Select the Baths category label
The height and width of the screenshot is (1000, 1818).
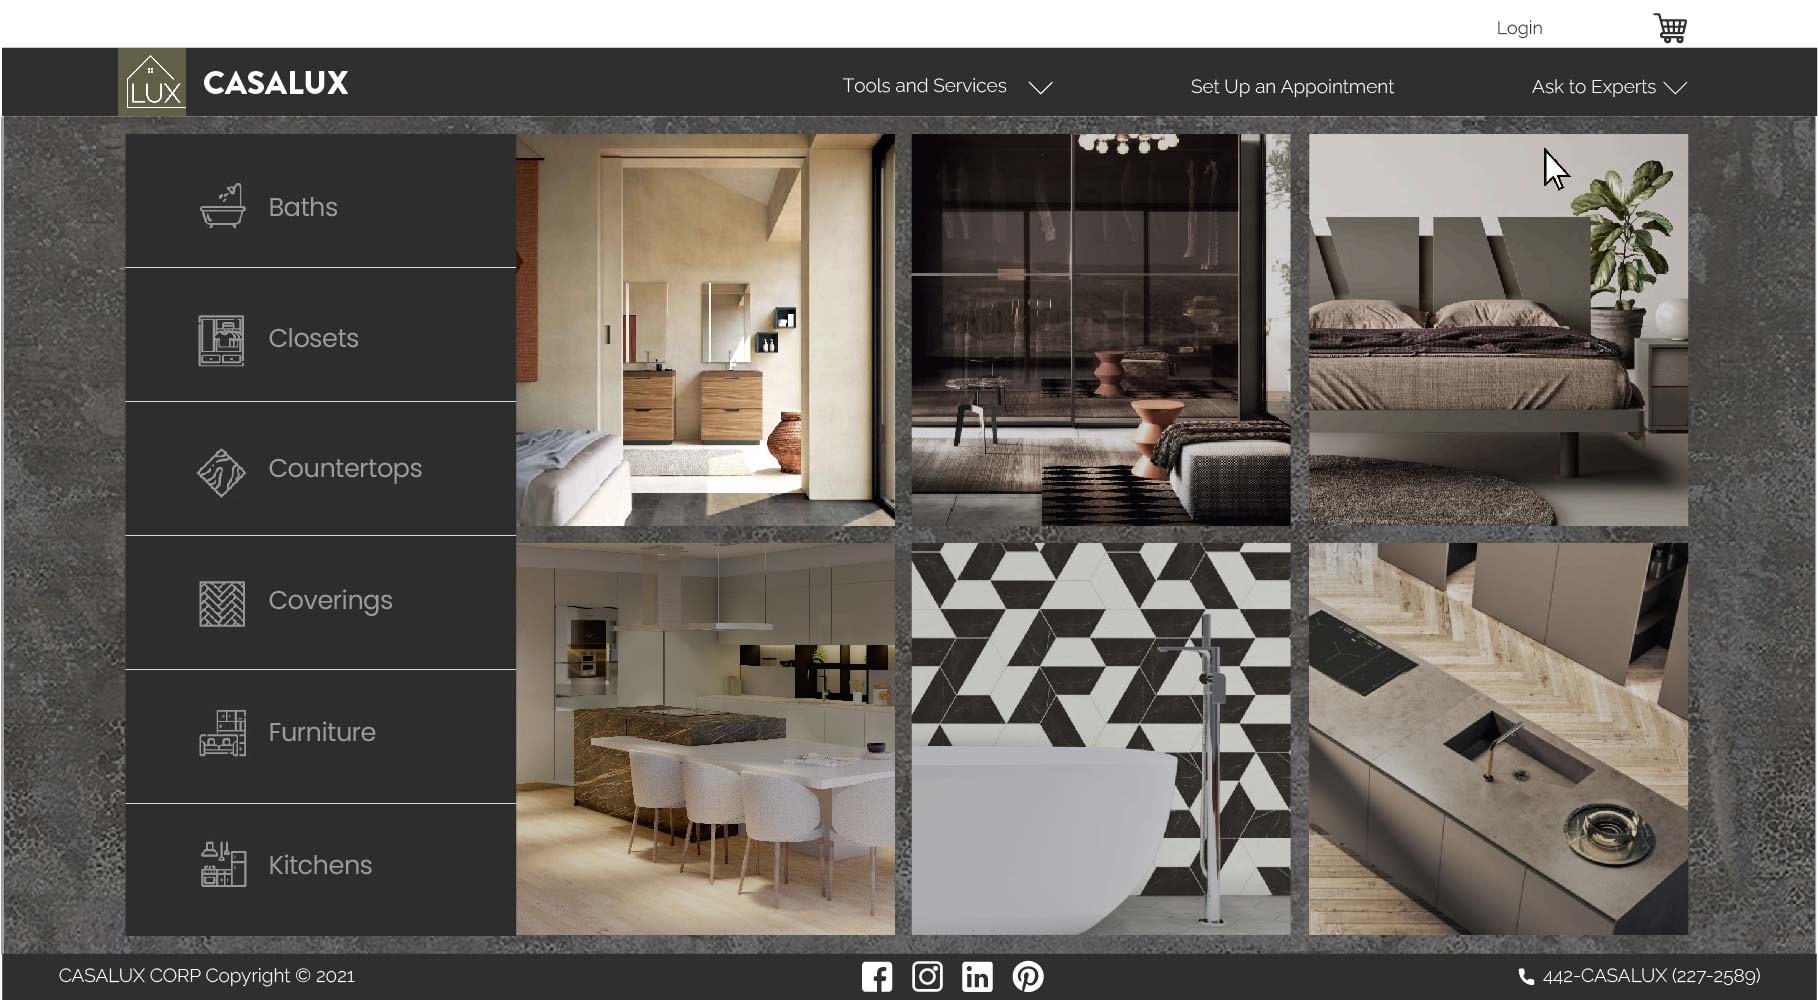coord(303,207)
